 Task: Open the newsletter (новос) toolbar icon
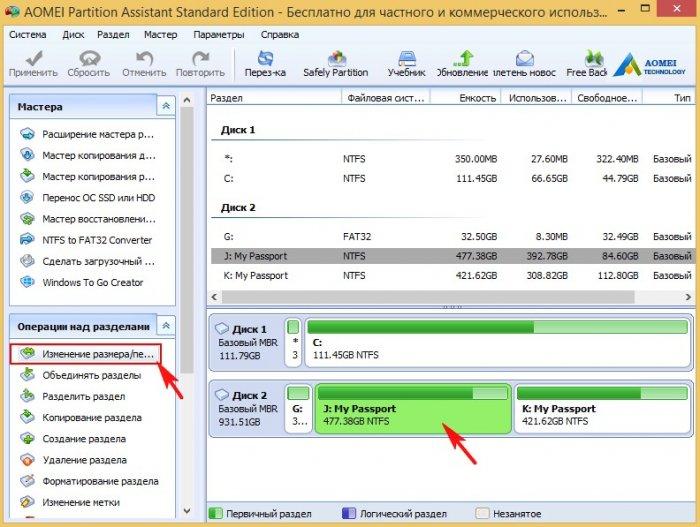coord(525,64)
